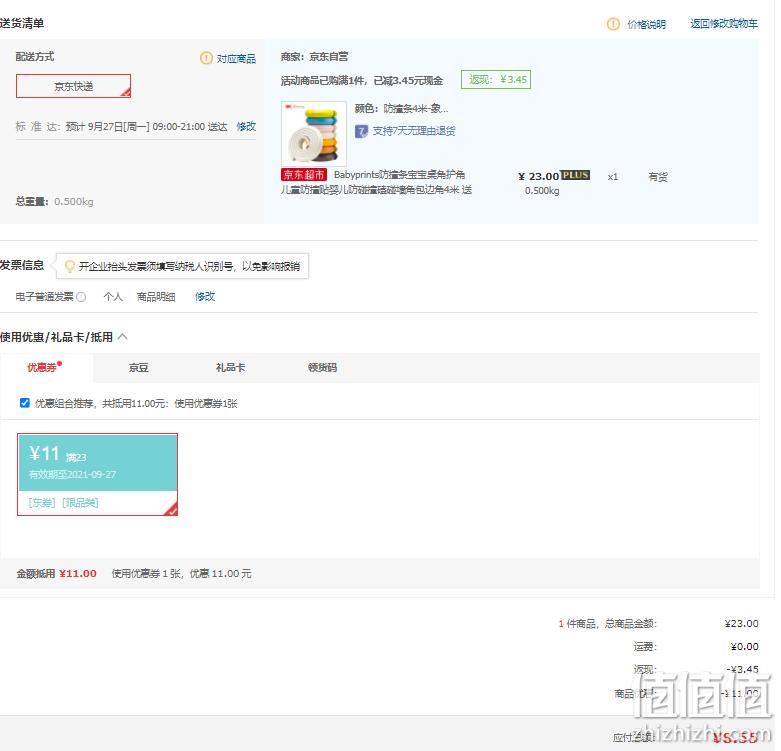
Task: Switch to the 领货码 tab
Action: [x=322, y=368]
